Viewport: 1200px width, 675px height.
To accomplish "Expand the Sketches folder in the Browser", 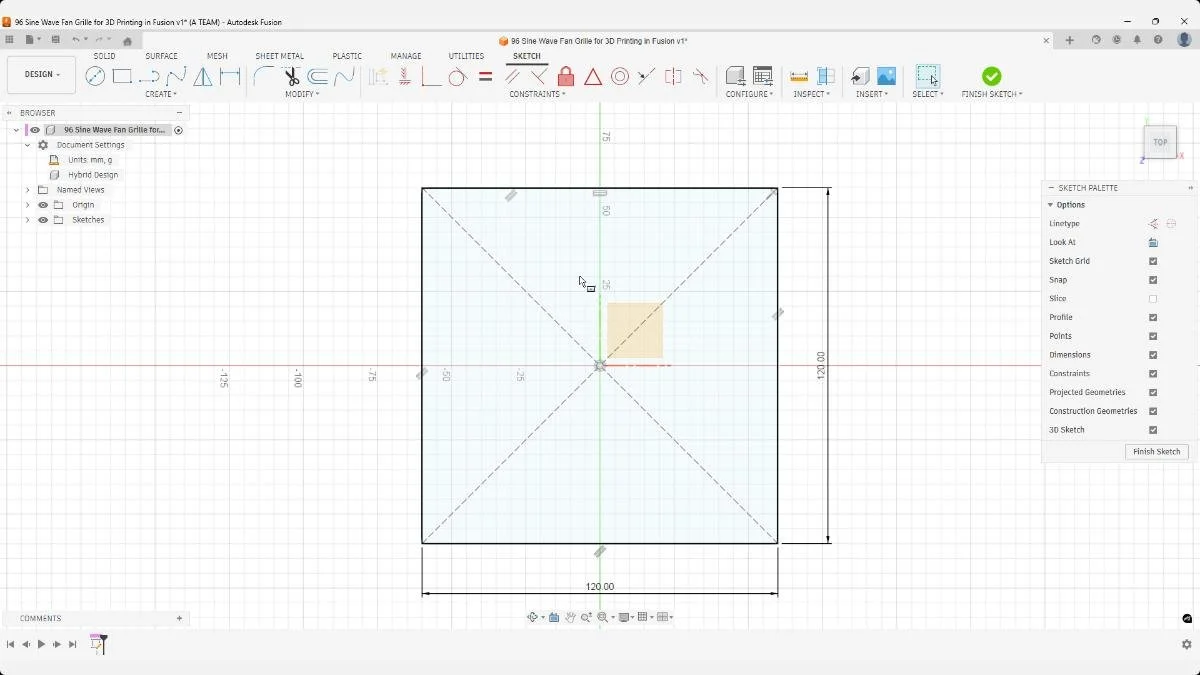I will pyautogui.click(x=27, y=220).
